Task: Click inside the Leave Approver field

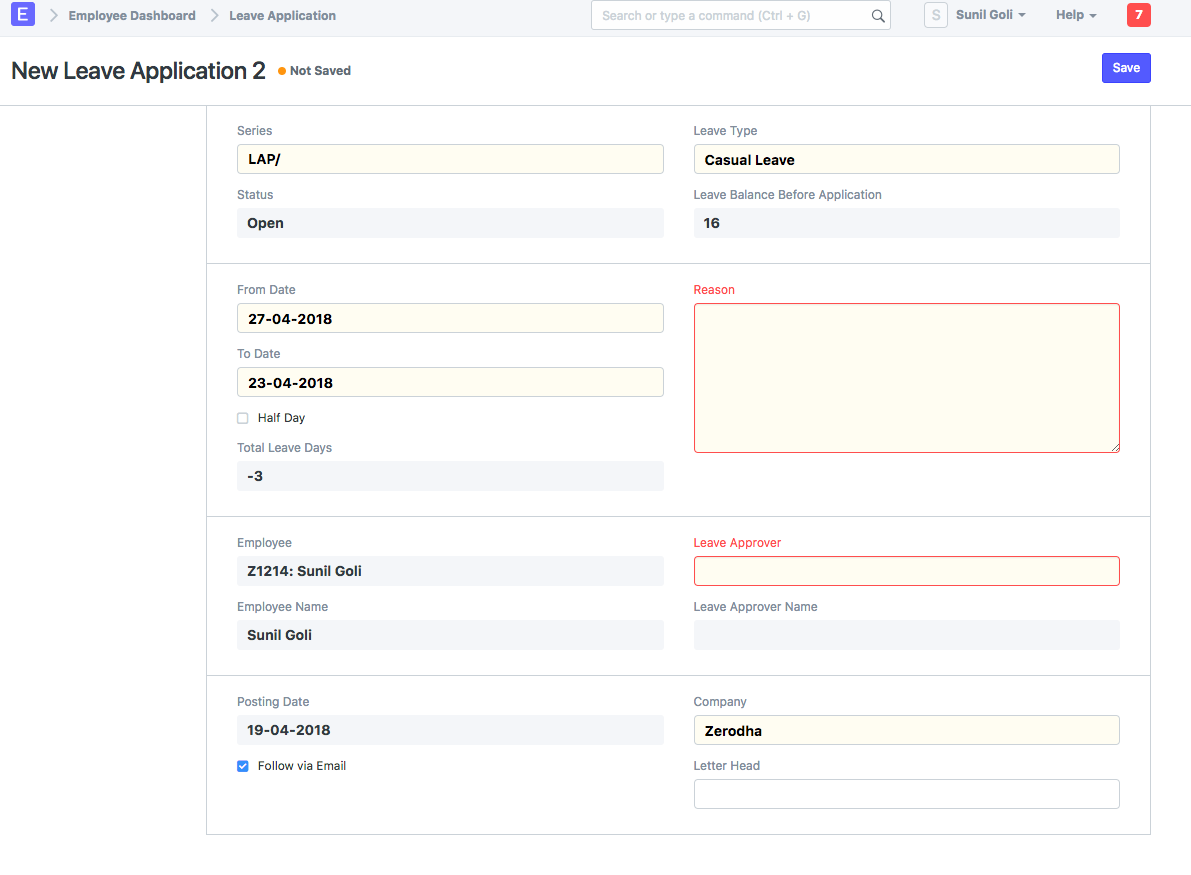Action: (x=906, y=571)
